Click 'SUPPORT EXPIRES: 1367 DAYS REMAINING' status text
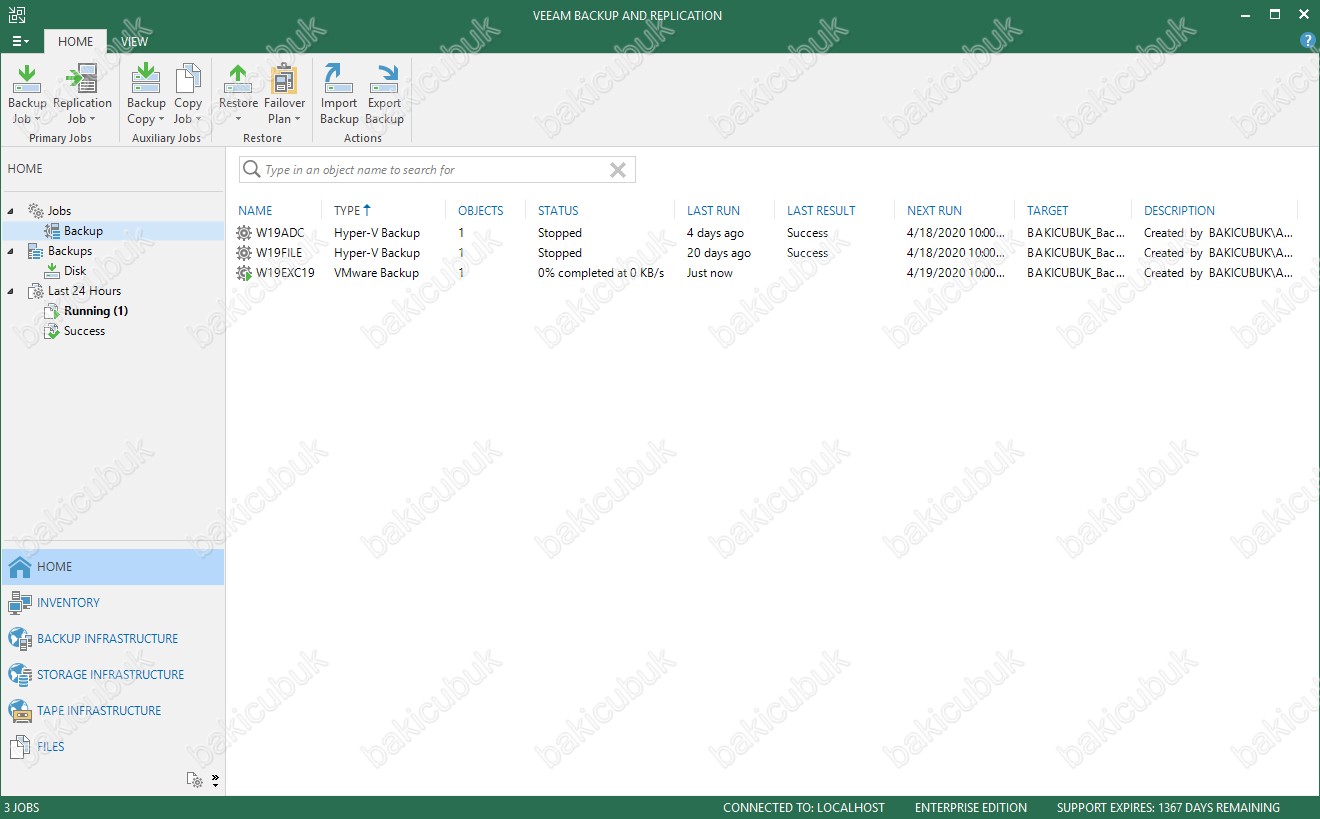 coord(1168,808)
